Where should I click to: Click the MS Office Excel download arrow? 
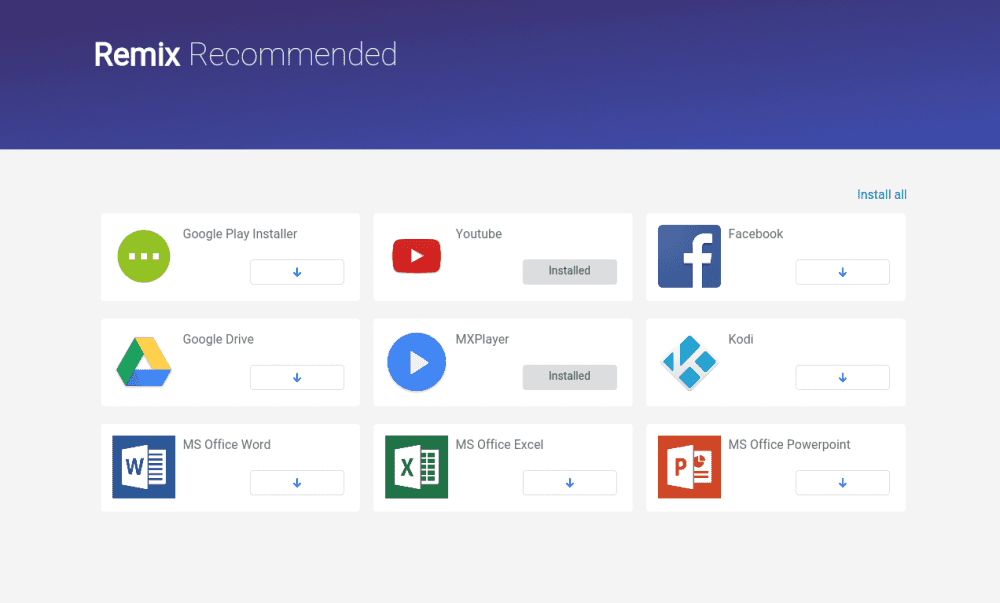point(570,482)
